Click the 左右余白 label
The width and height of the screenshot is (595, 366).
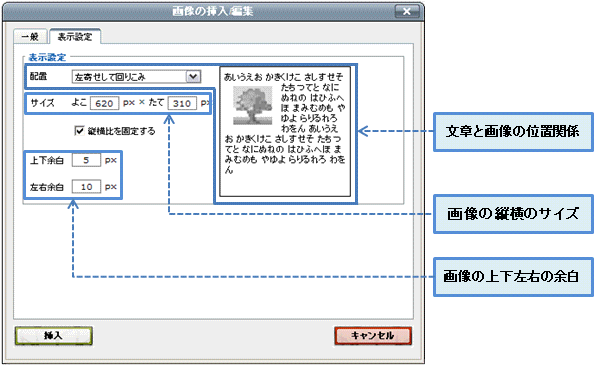[x=47, y=187]
